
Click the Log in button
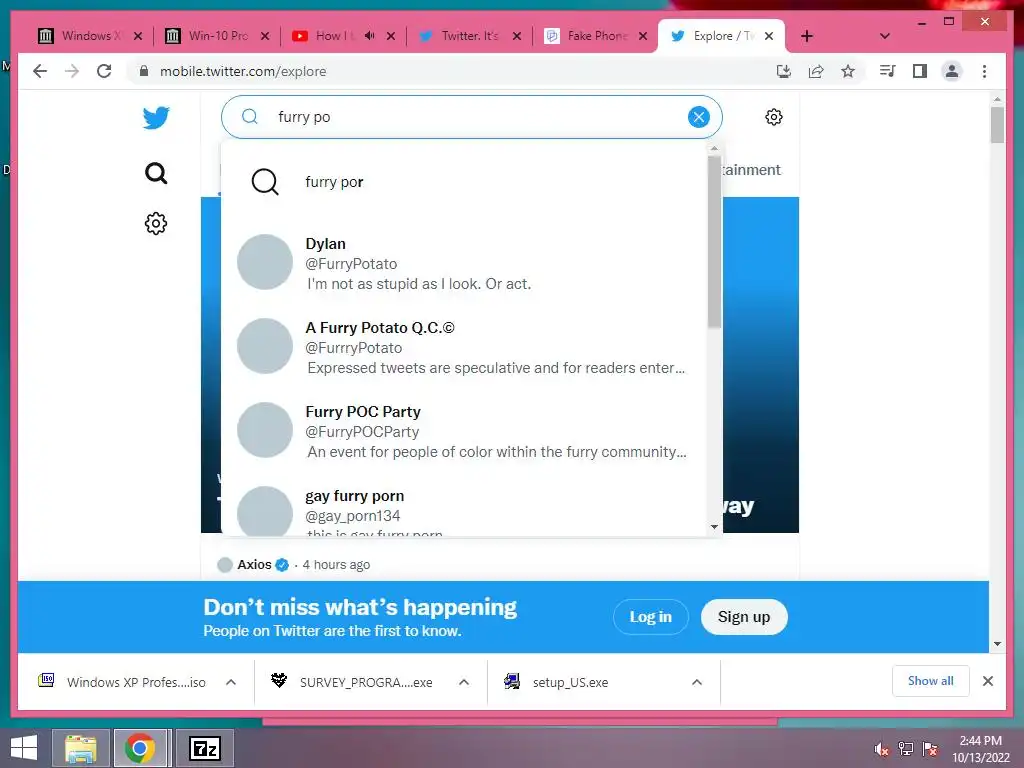[x=650, y=616]
